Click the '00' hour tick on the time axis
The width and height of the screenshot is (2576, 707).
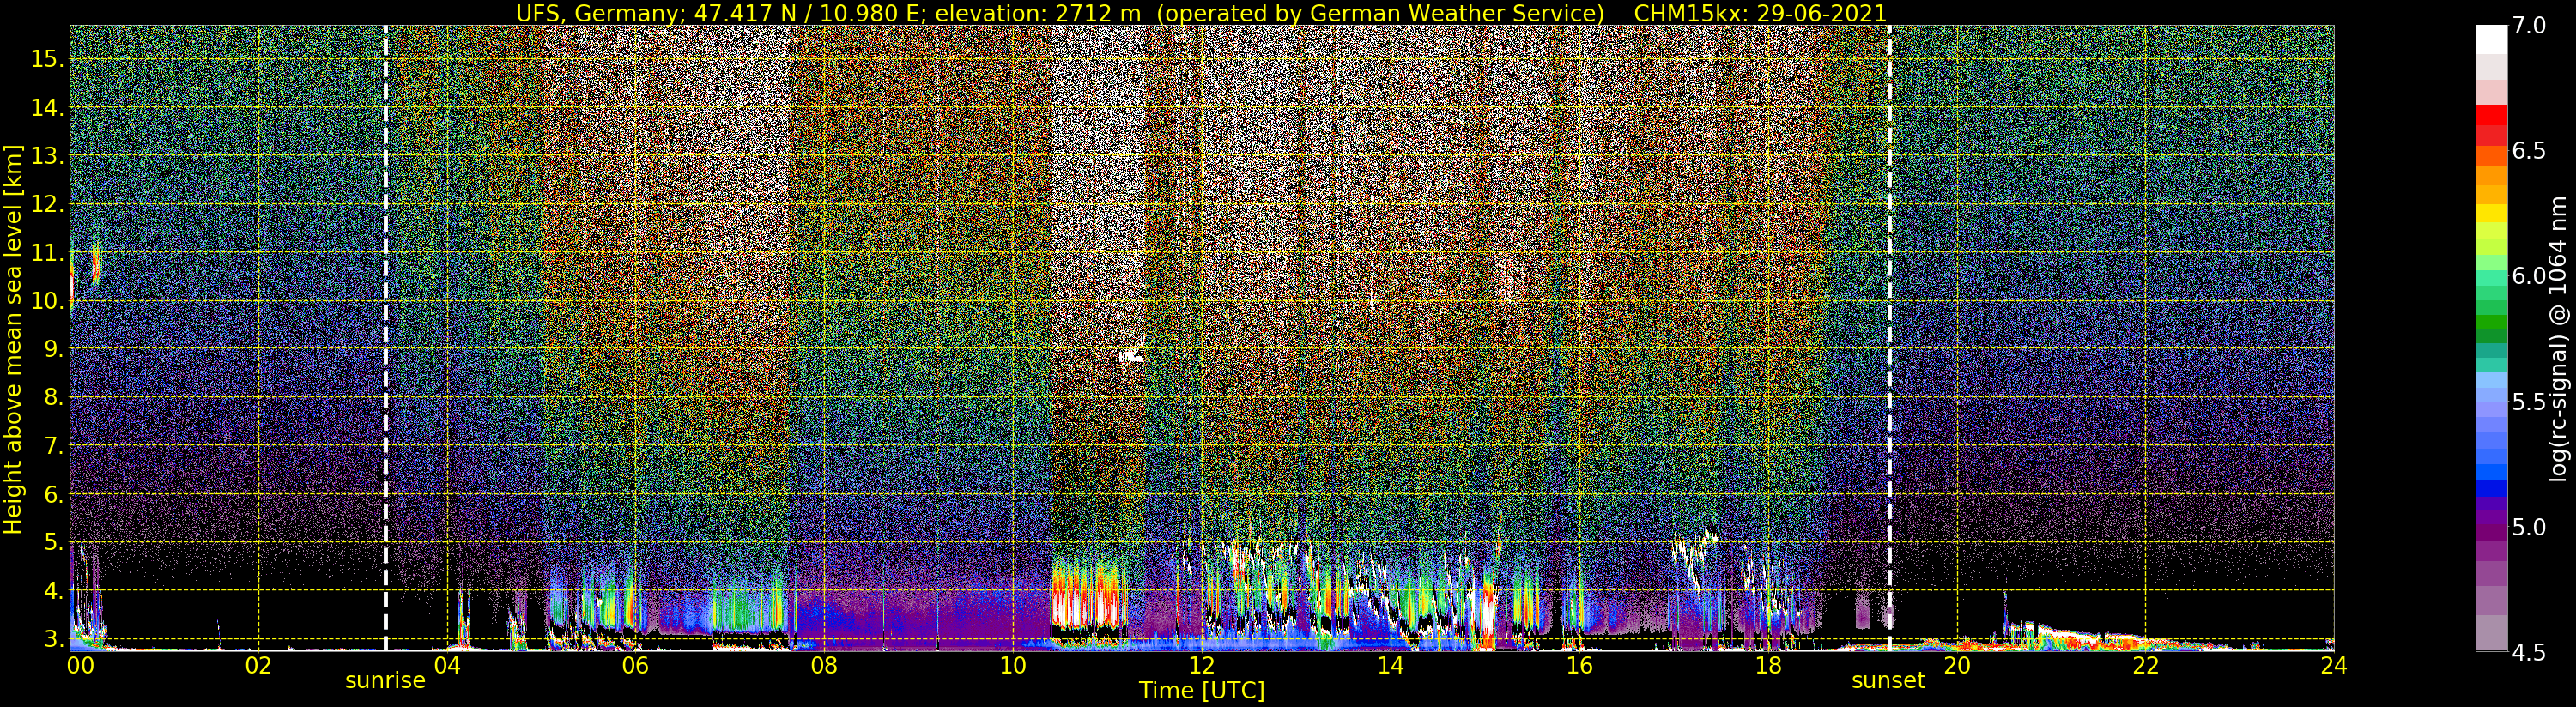pyautogui.click(x=80, y=665)
